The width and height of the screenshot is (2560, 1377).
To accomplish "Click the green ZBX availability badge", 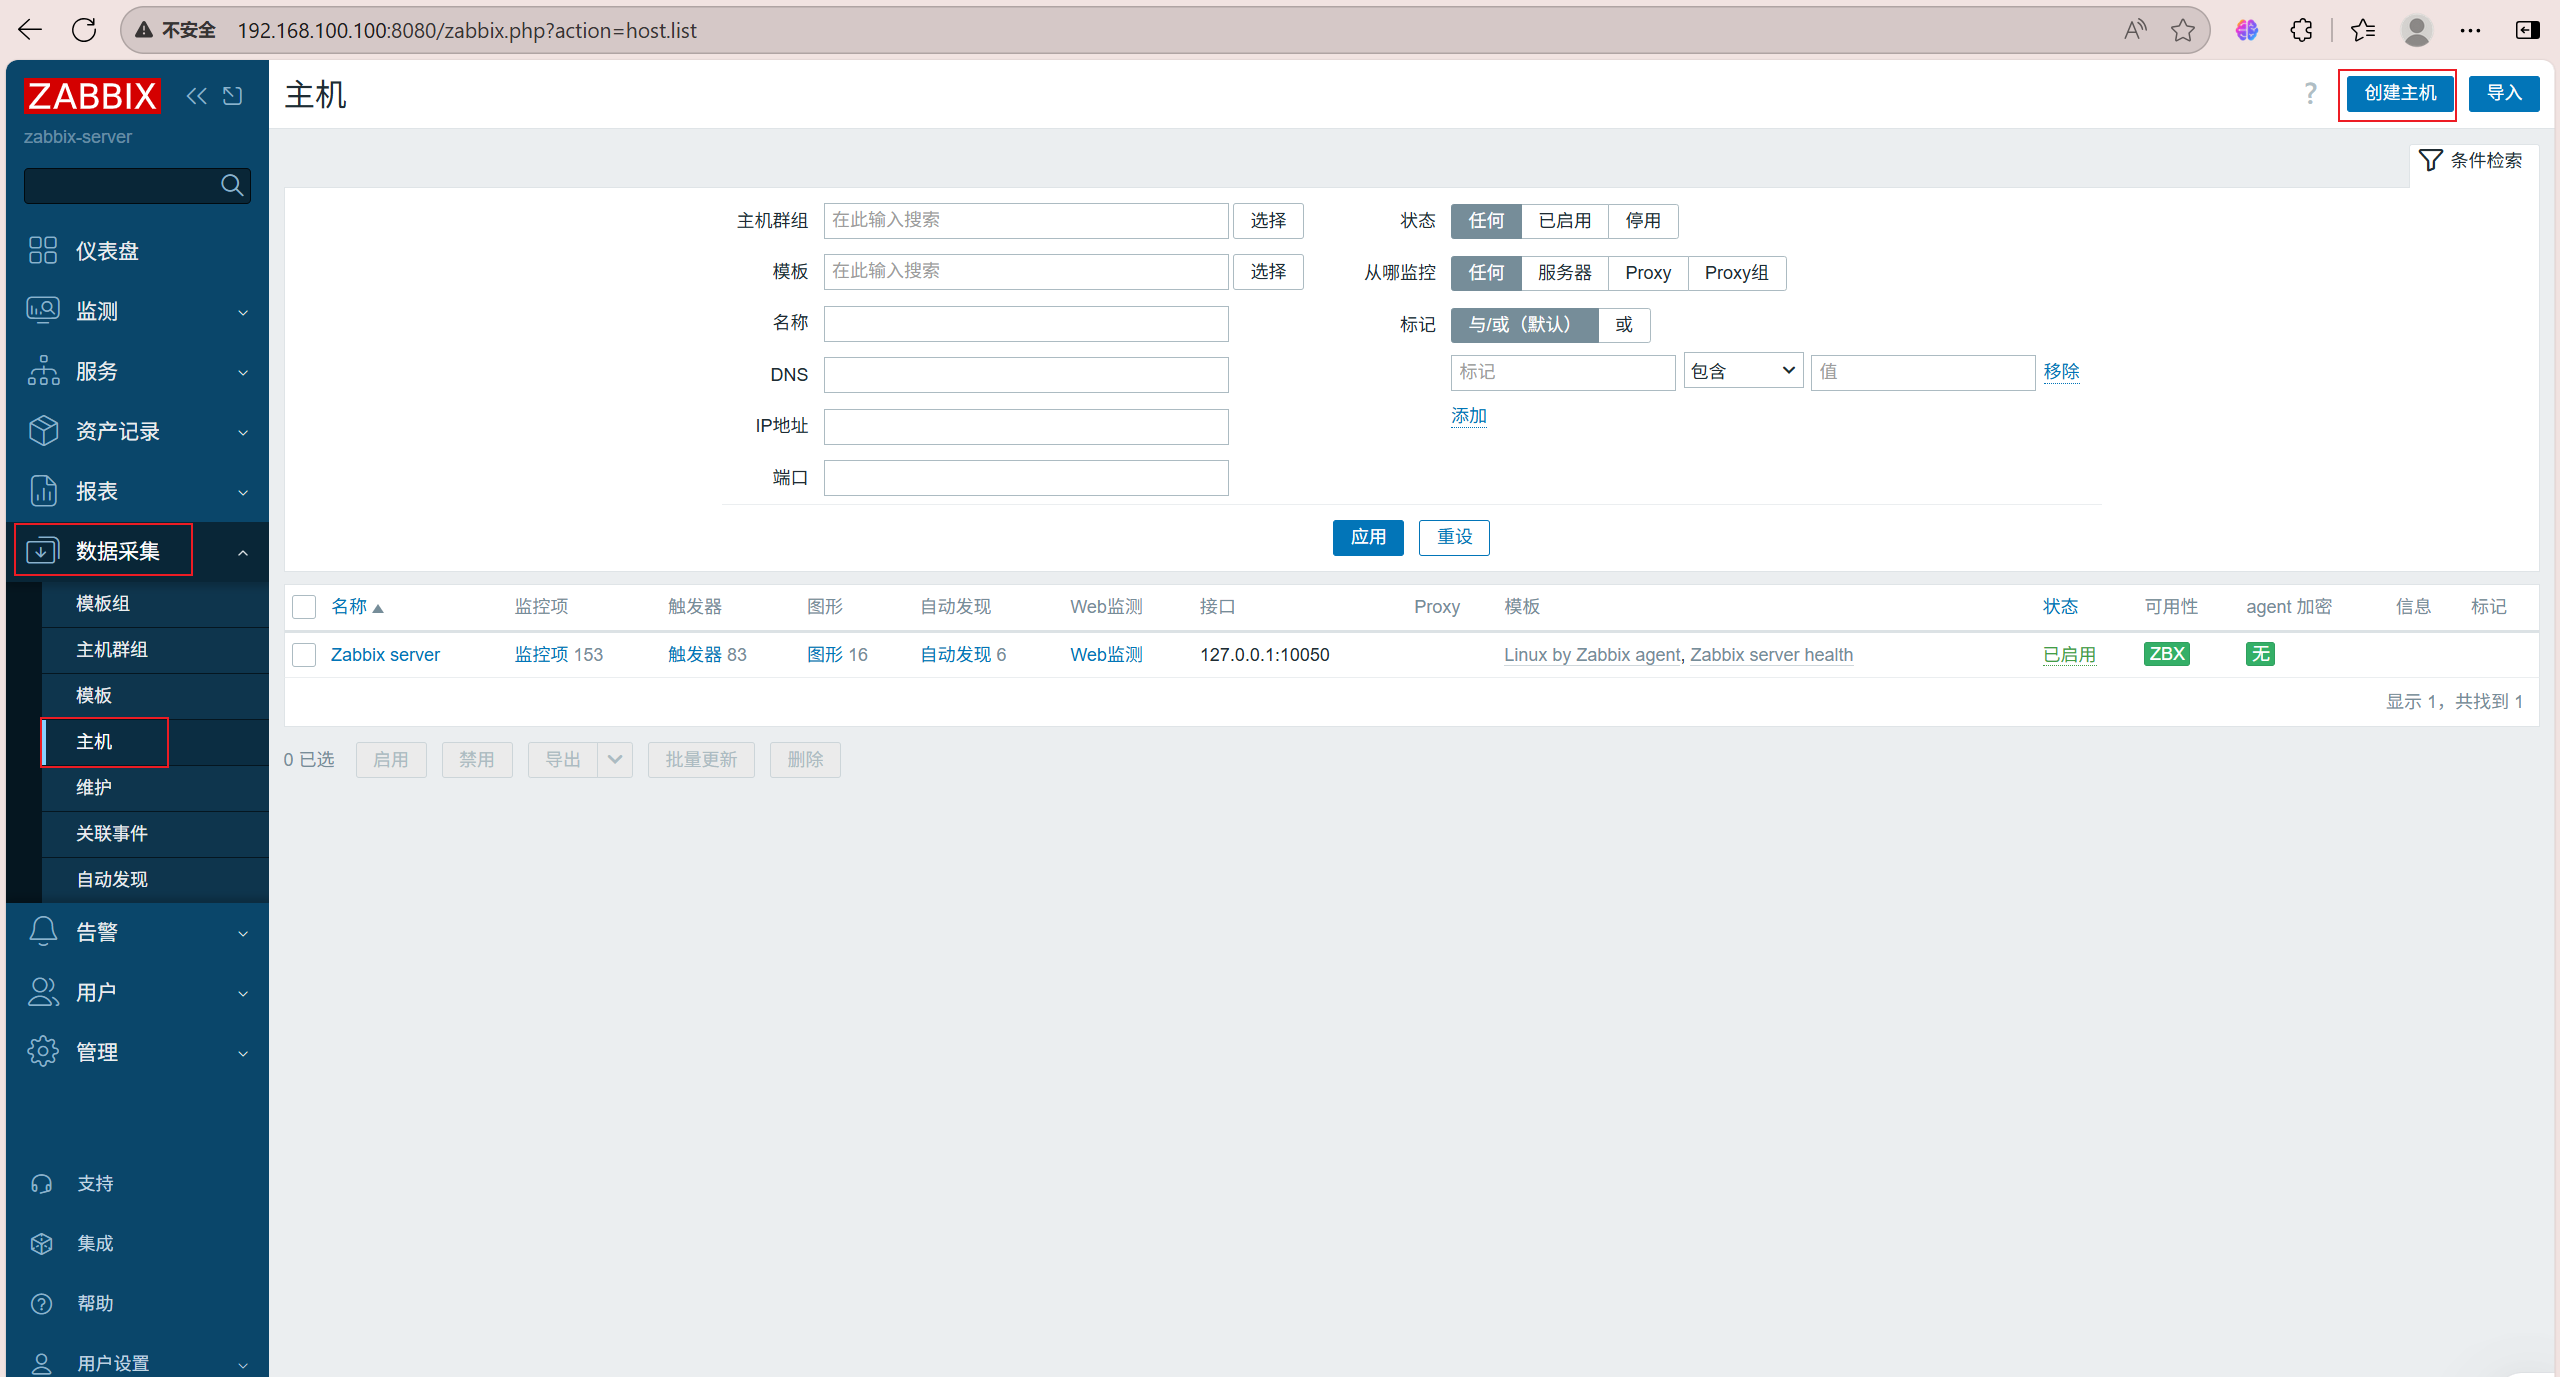I will pos(2166,654).
